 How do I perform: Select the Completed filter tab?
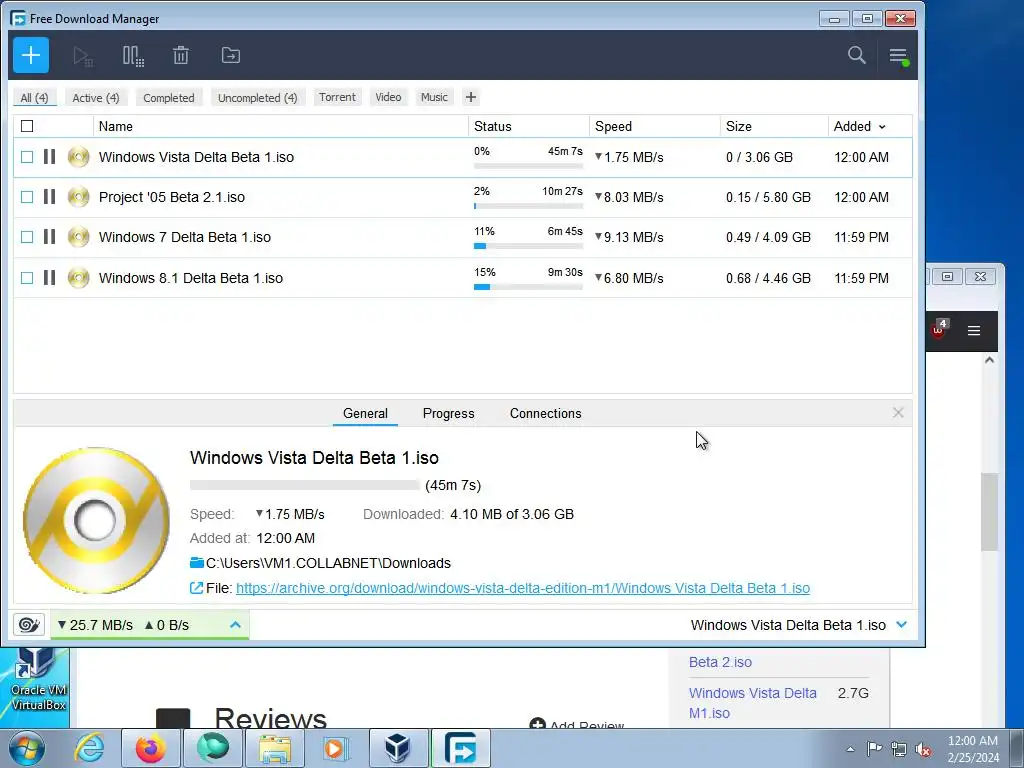(x=168, y=97)
